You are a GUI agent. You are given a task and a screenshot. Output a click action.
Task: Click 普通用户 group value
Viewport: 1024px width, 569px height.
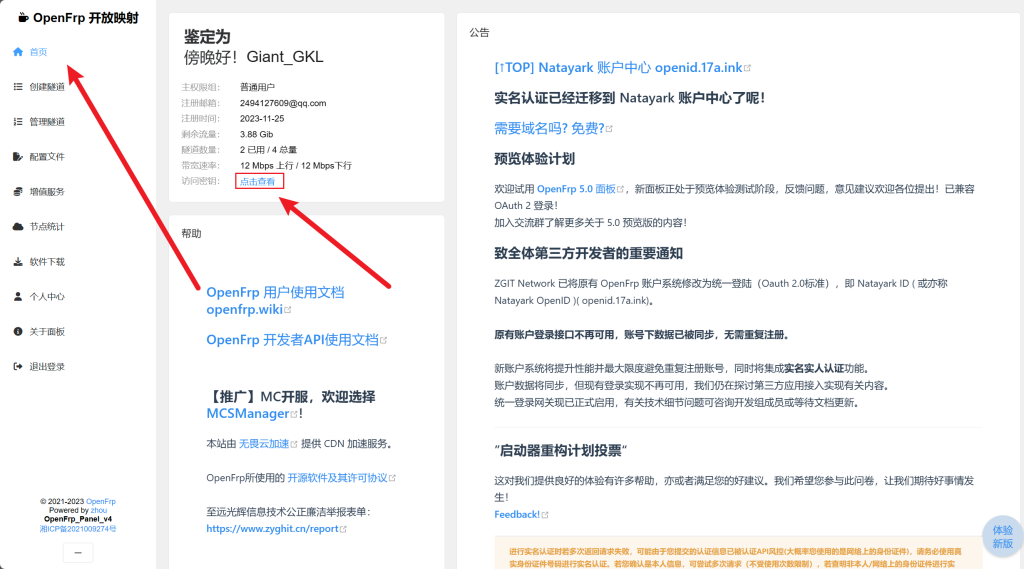tap(257, 87)
